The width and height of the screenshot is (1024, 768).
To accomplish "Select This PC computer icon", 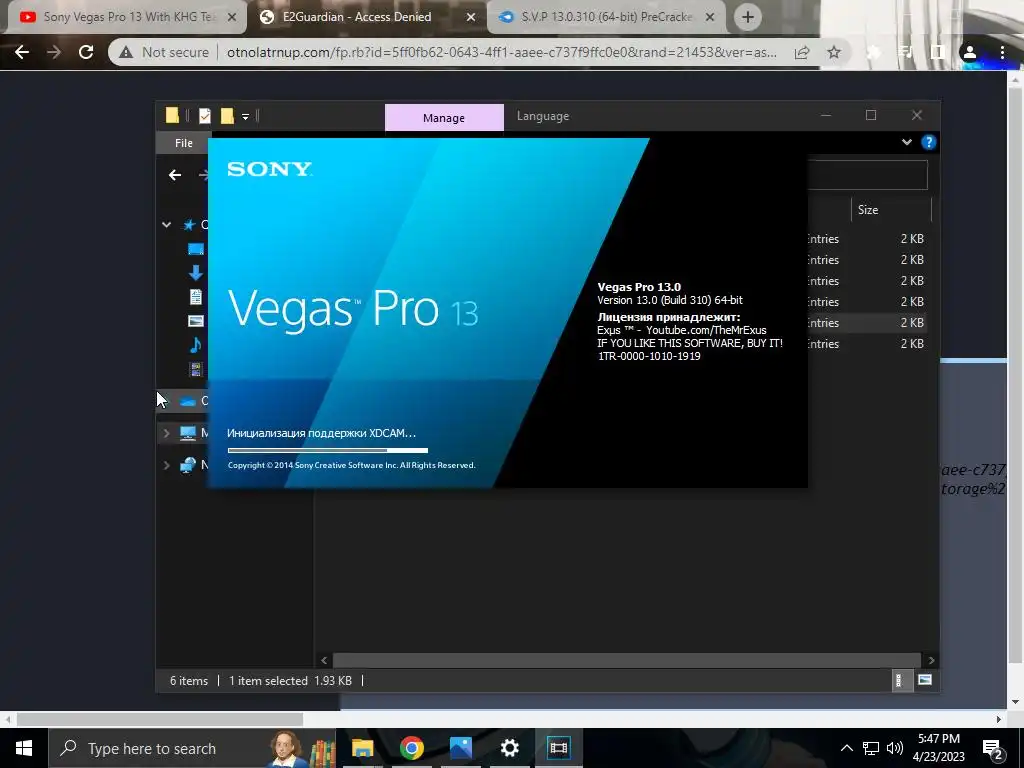I will [x=188, y=433].
